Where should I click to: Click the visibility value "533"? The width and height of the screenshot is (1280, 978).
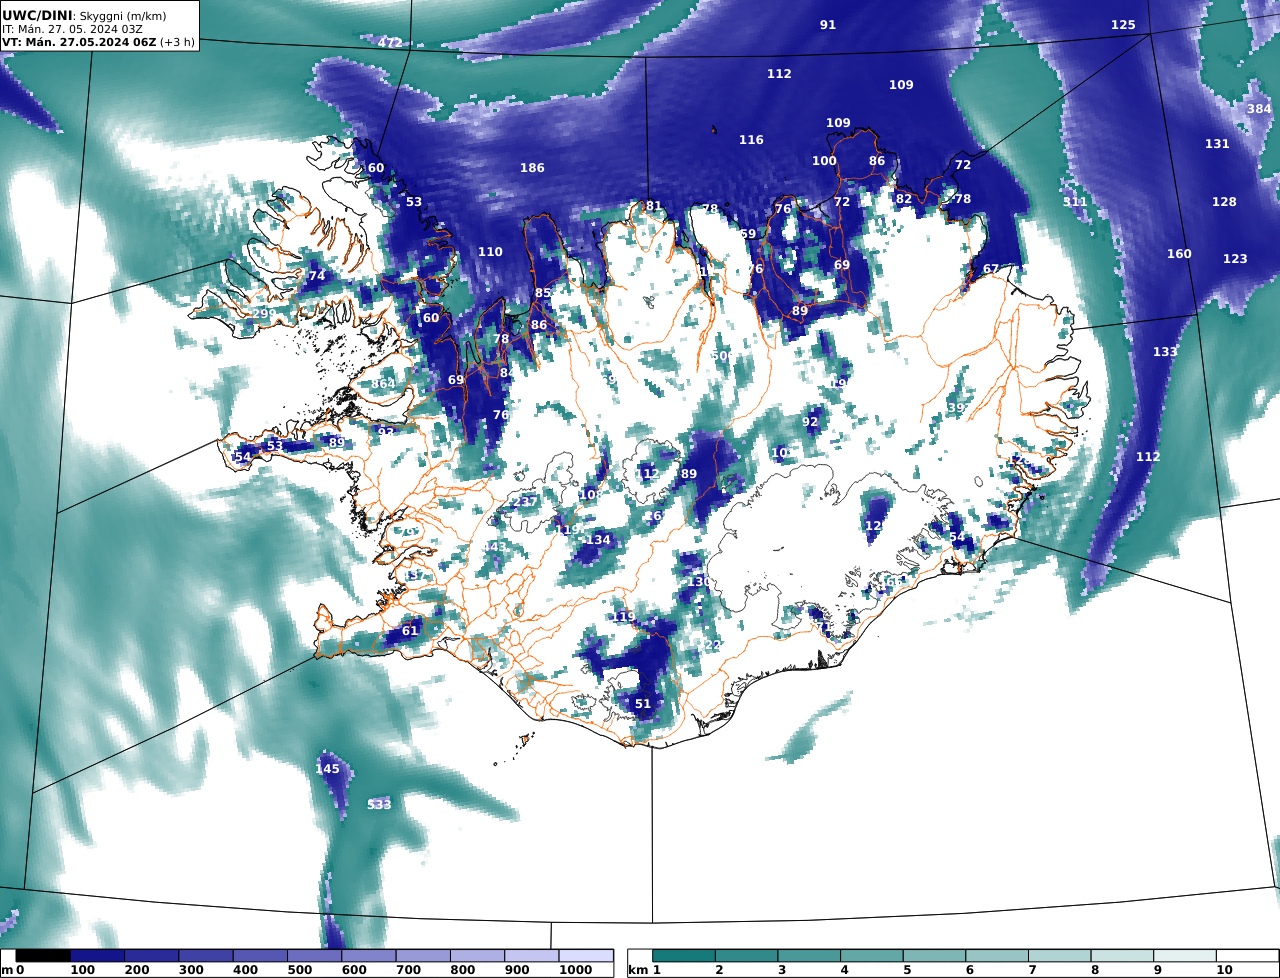point(379,805)
